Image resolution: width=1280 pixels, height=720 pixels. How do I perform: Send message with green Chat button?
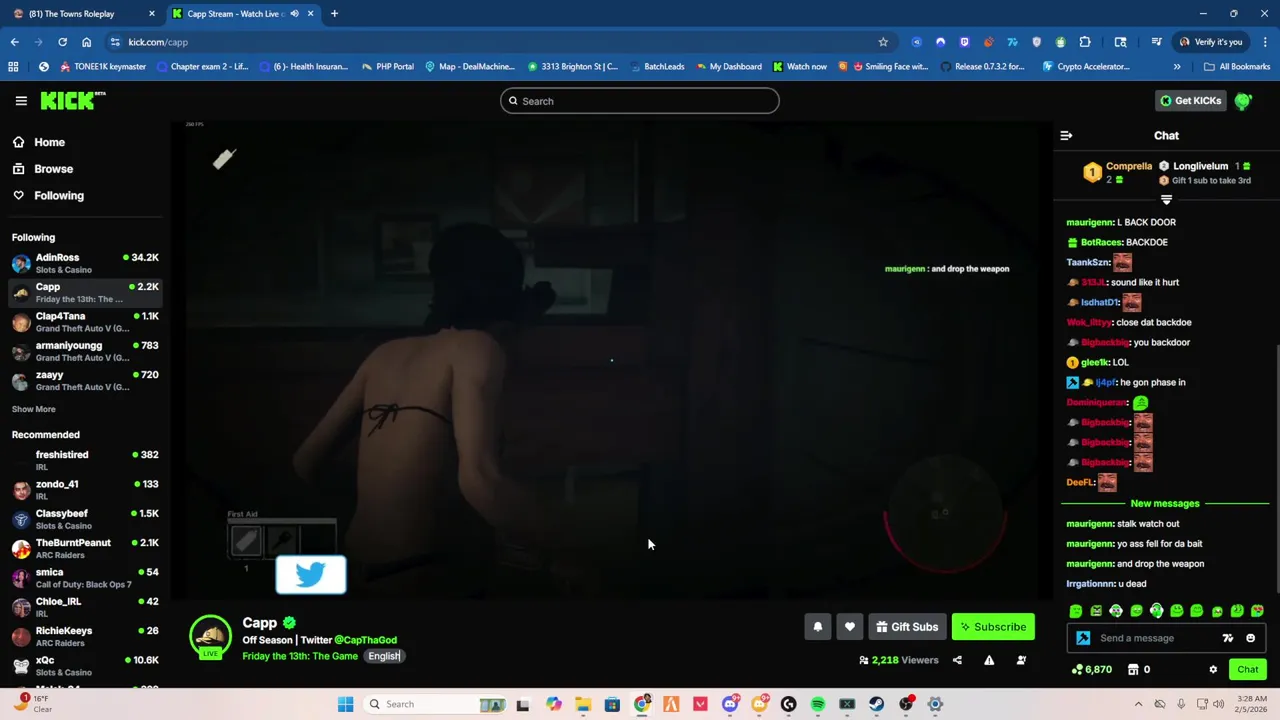(x=1248, y=669)
